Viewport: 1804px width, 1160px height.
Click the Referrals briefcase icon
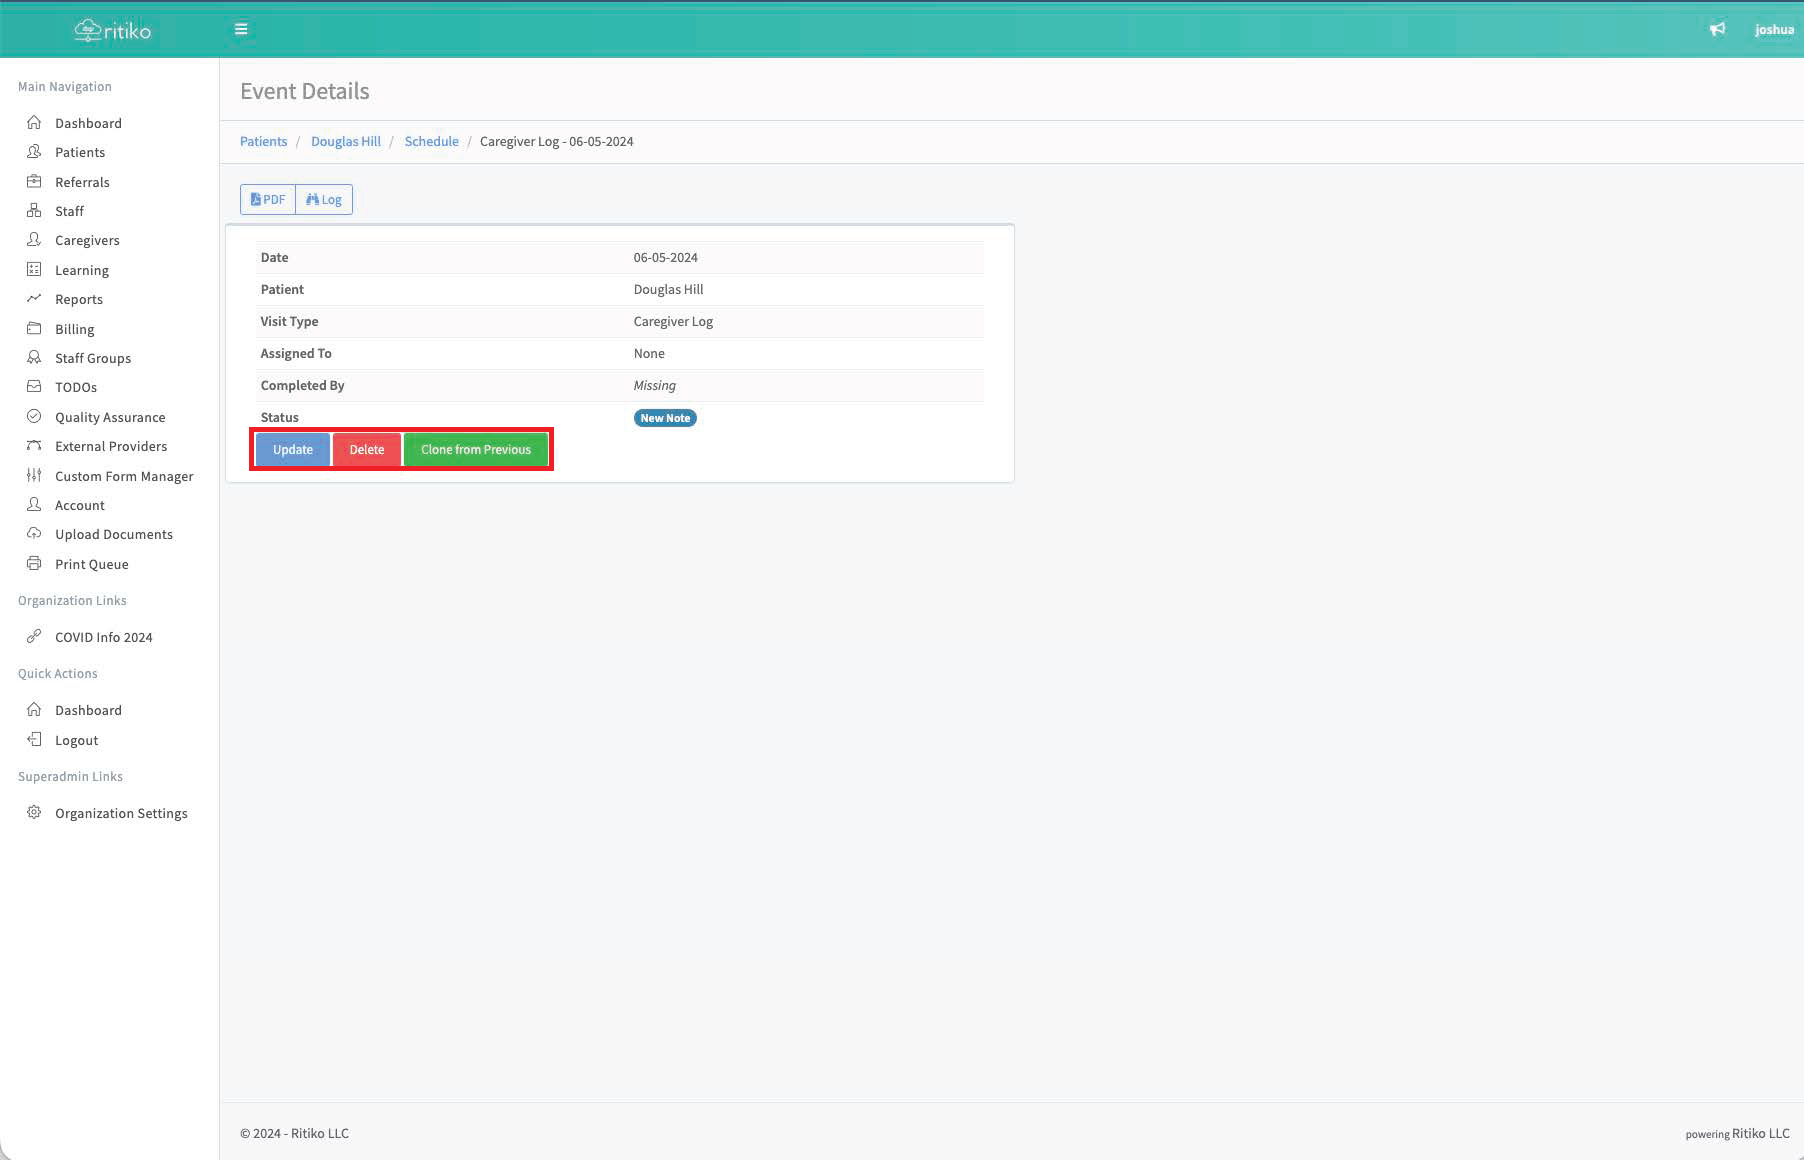[x=34, y=182]
